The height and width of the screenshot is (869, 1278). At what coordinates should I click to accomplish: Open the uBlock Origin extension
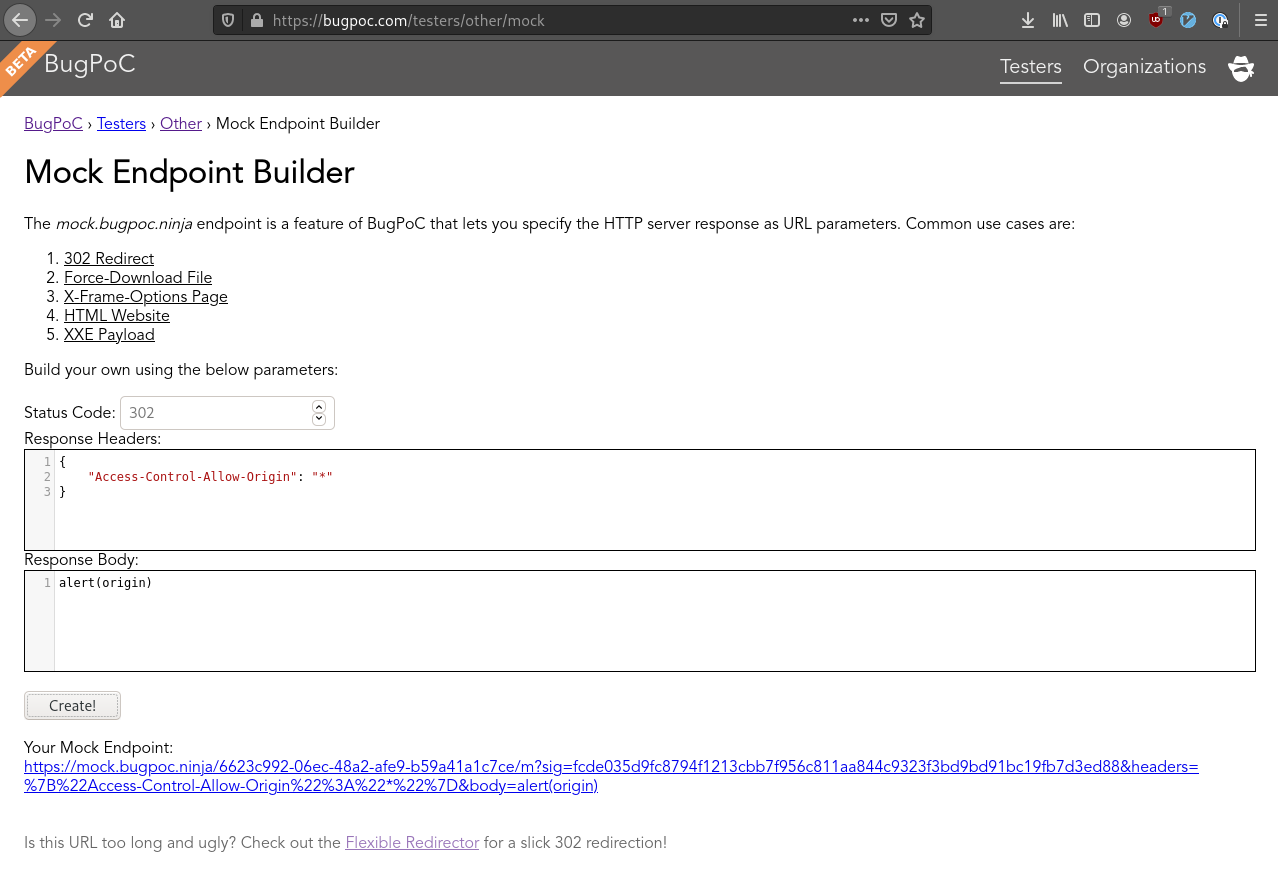(x=1157, y=19)
